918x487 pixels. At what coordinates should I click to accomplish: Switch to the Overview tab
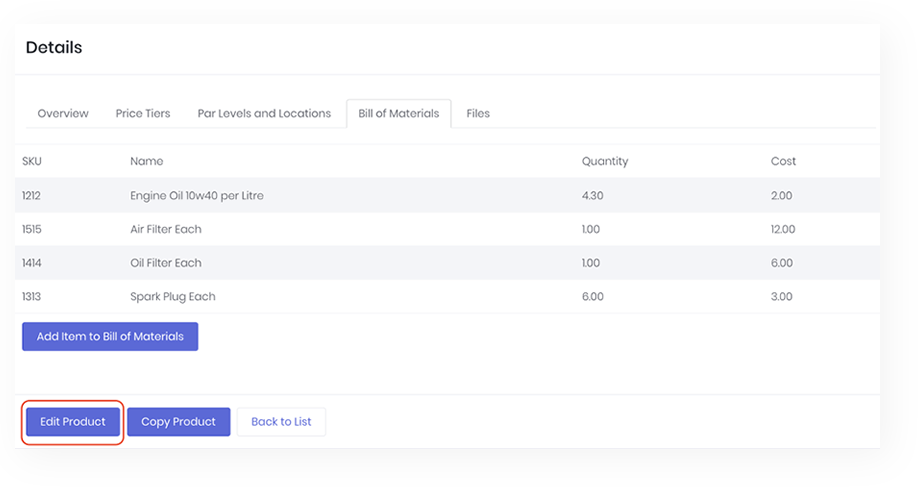(x=63, y=114)
